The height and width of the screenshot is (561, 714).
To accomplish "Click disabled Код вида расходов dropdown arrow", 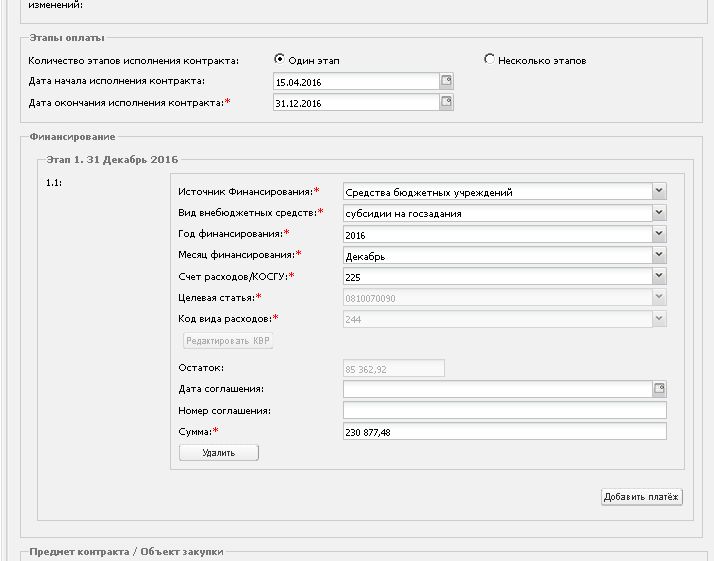I will click(x=659, y=318).
